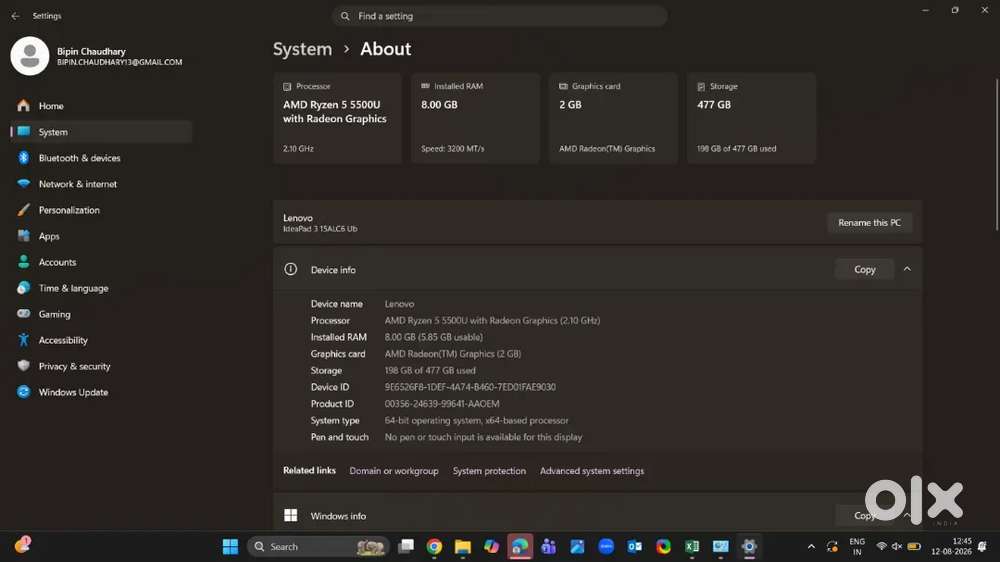Open Apps settings in sidebar

(101, 236)
